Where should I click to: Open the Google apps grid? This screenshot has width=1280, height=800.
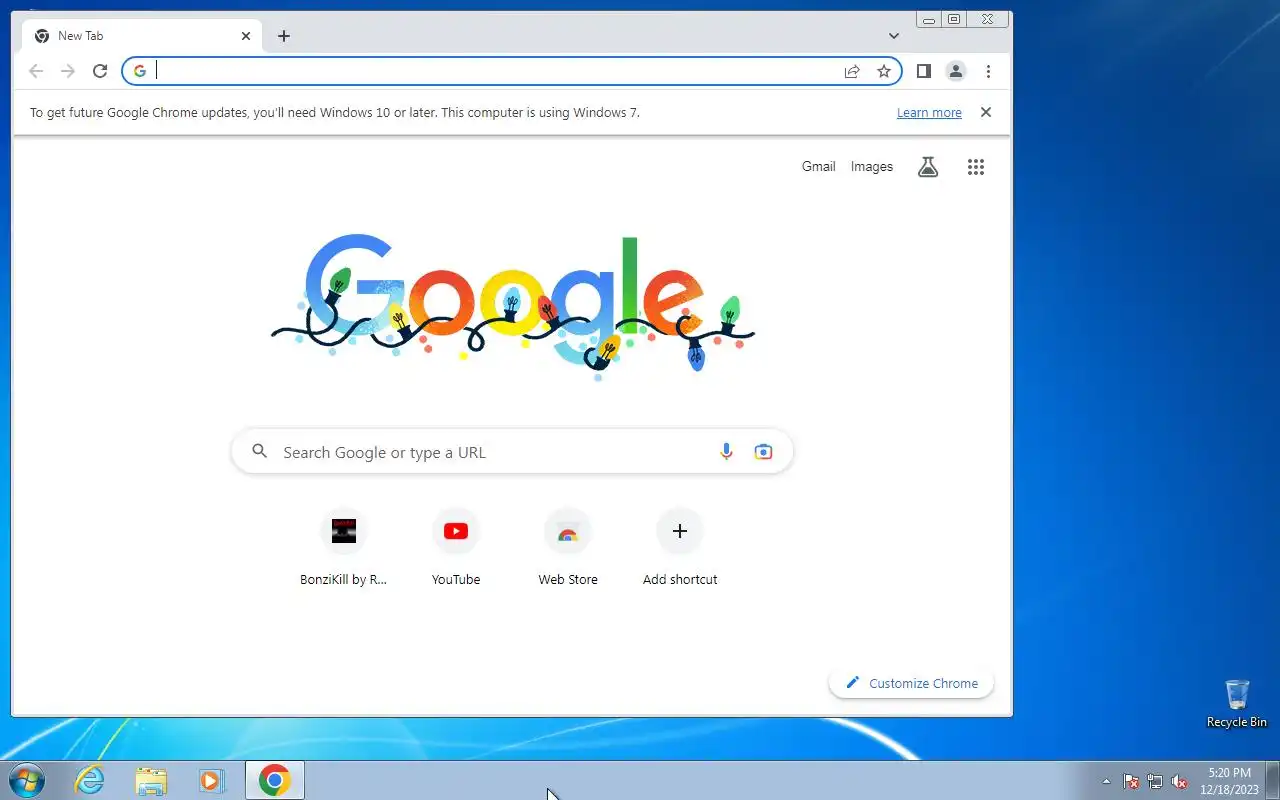(976, 167)
